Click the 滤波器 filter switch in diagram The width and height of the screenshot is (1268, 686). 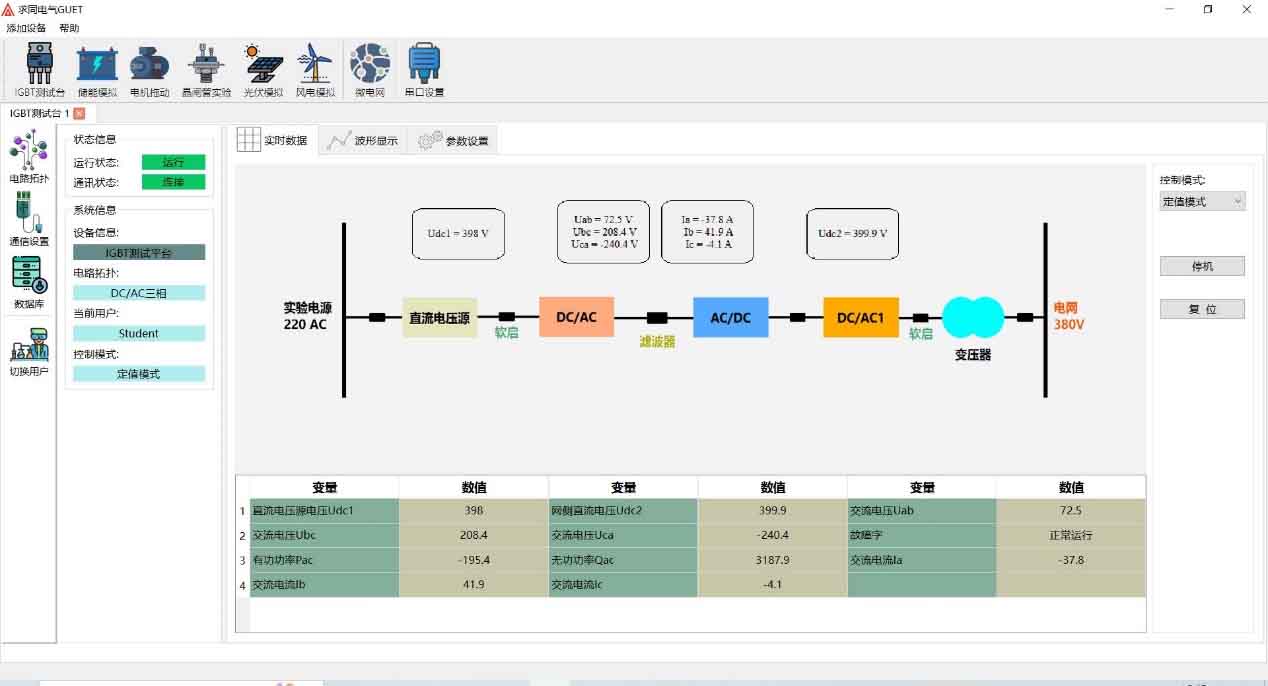pyautogui.click(x=657, y=318)
